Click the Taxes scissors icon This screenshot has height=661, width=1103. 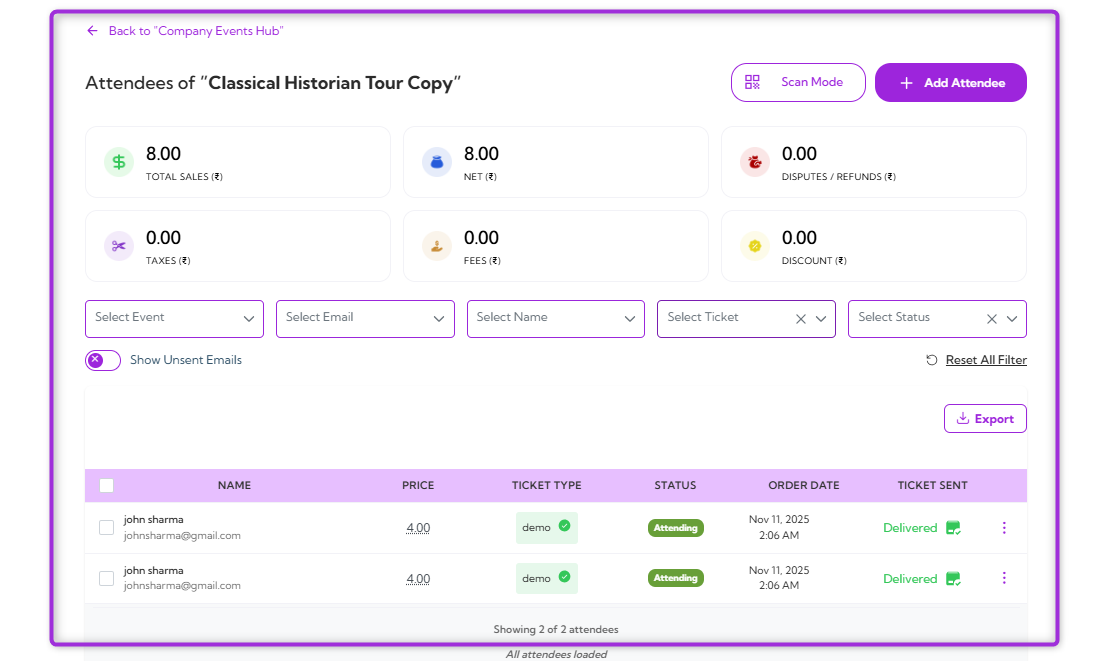click(118, 246)
